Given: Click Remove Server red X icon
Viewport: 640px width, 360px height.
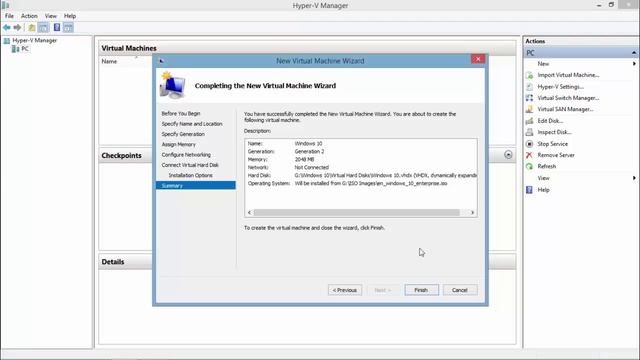Looking at the screenshot, I should coord(529,155).
